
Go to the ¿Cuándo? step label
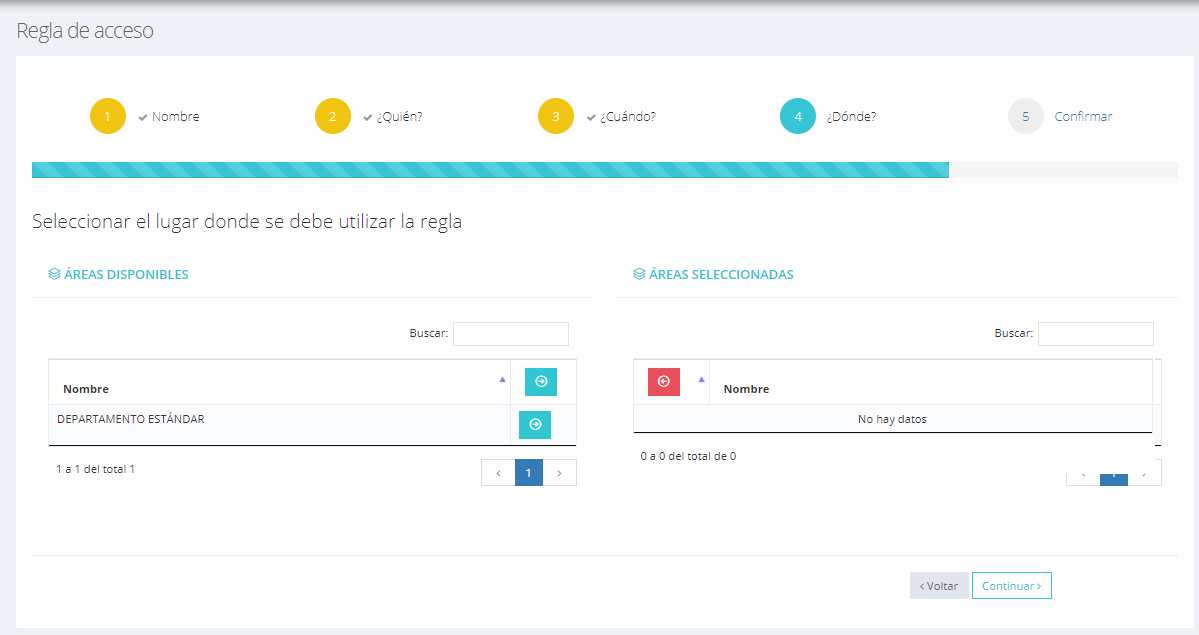coord(628,117)
